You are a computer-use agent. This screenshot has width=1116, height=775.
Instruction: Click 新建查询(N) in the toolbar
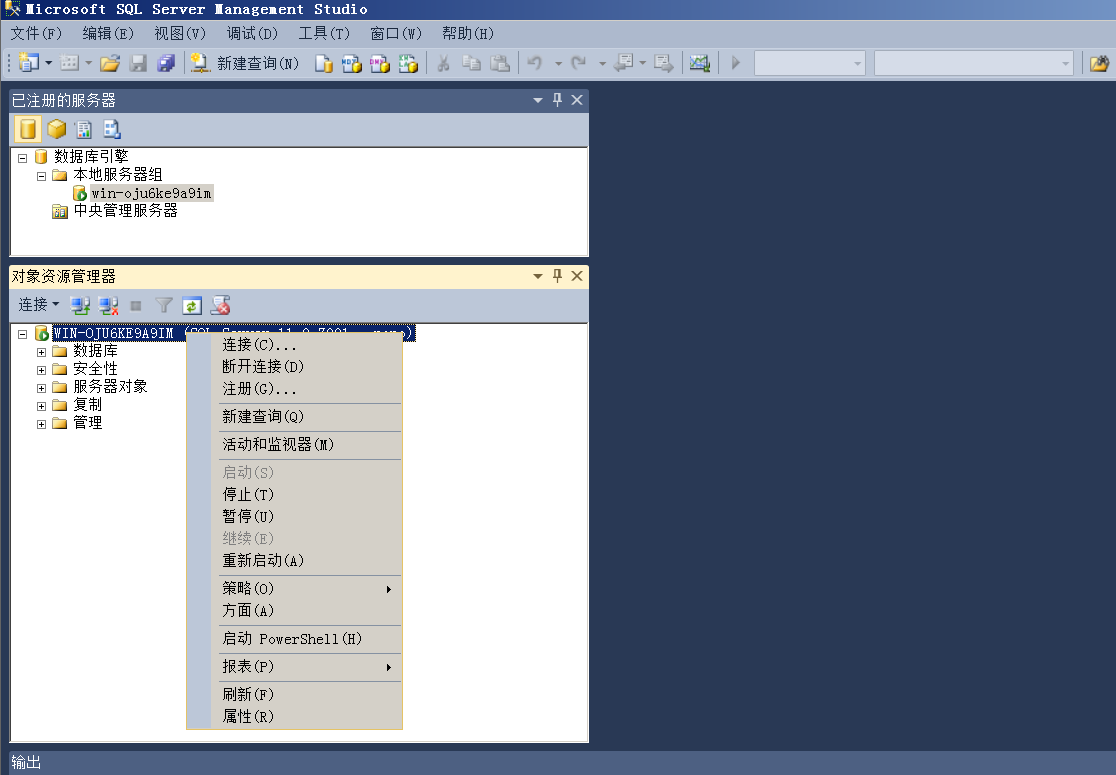[246, 63]
